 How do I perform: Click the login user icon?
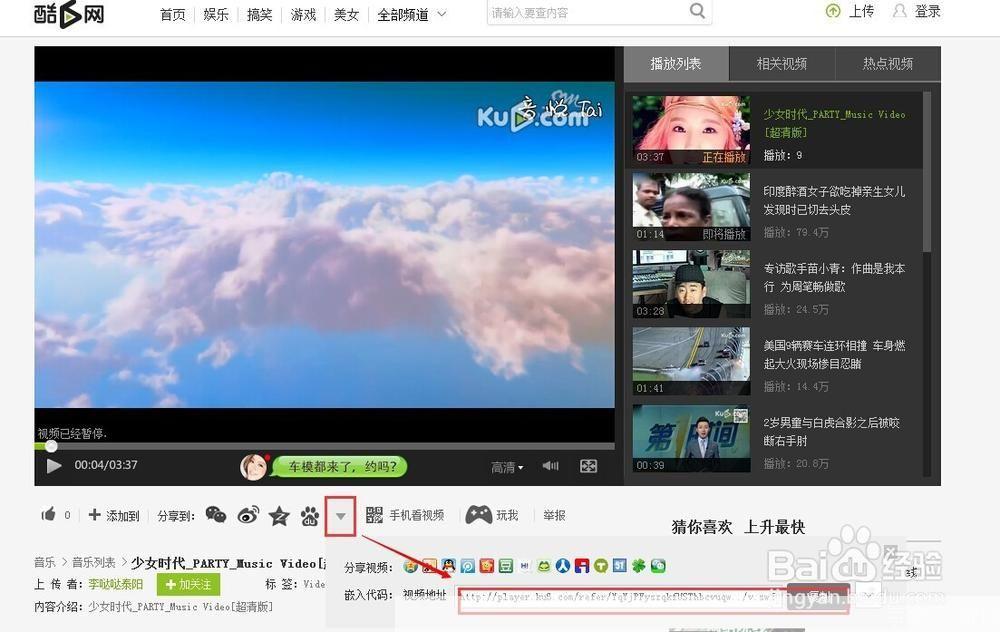pos(899,11)
